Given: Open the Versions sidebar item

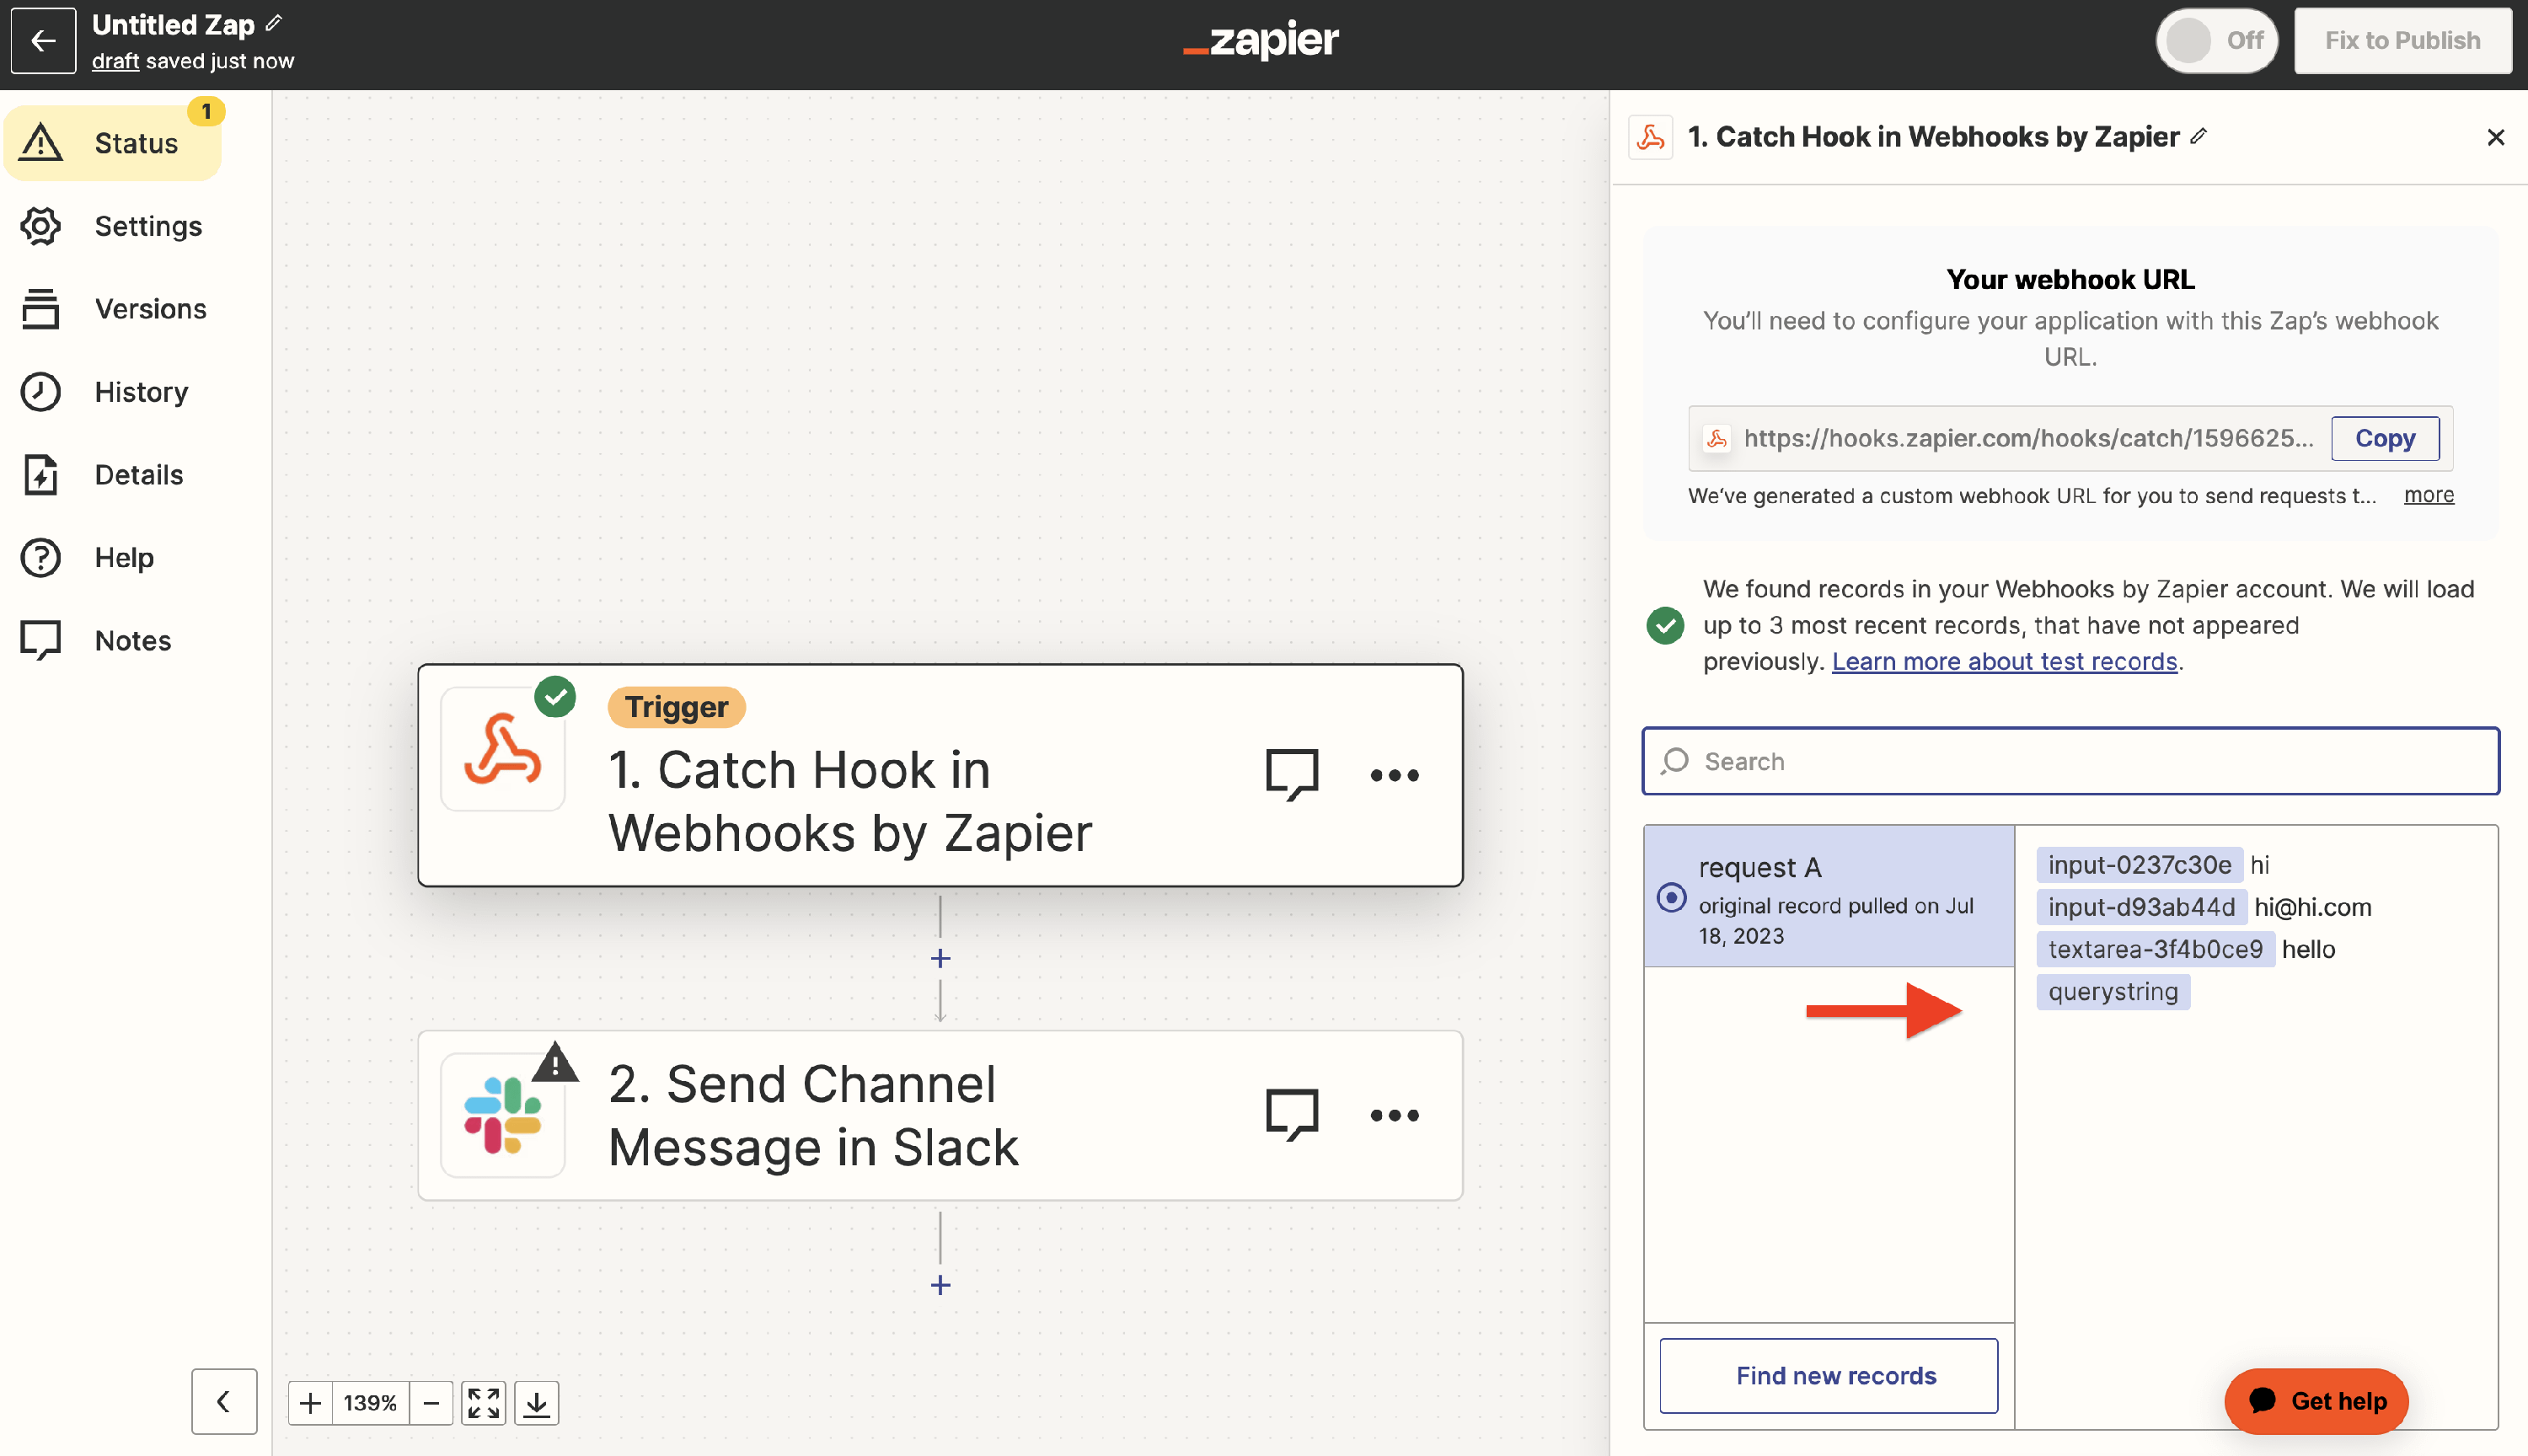Looking at the screenshot, I should [x=150, y=309].
